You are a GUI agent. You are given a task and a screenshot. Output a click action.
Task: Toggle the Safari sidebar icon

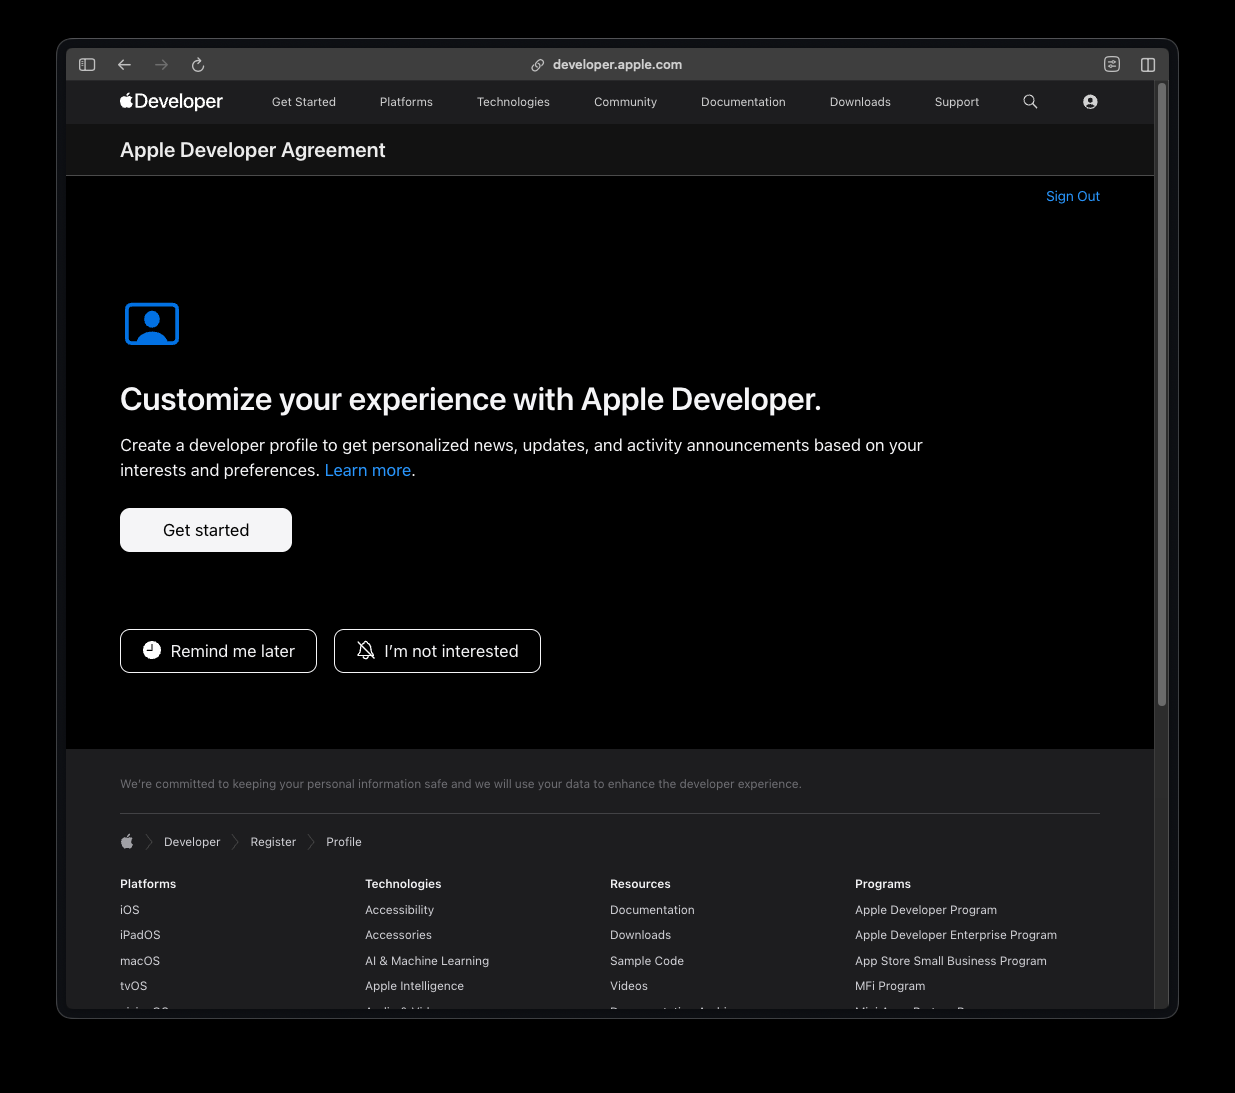click(87, 65)
